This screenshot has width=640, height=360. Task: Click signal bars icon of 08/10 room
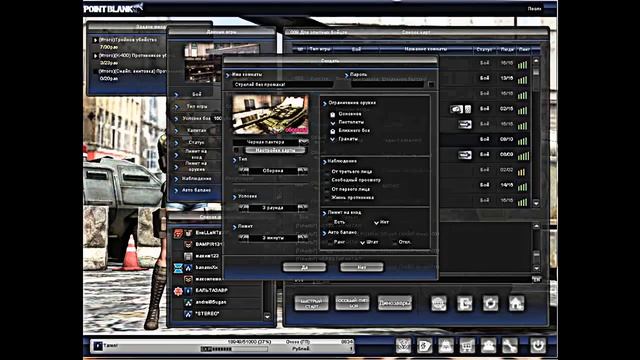522,141
